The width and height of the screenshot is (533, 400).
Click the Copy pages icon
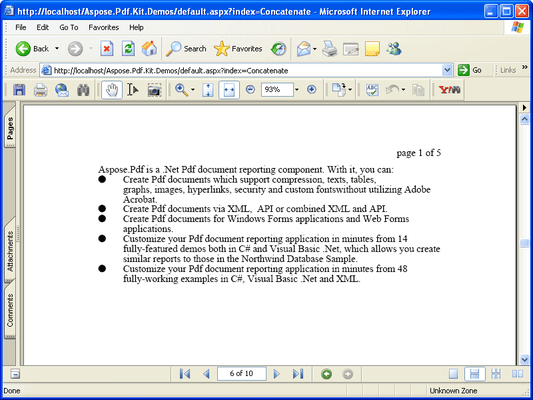click(x=418, y=90)
